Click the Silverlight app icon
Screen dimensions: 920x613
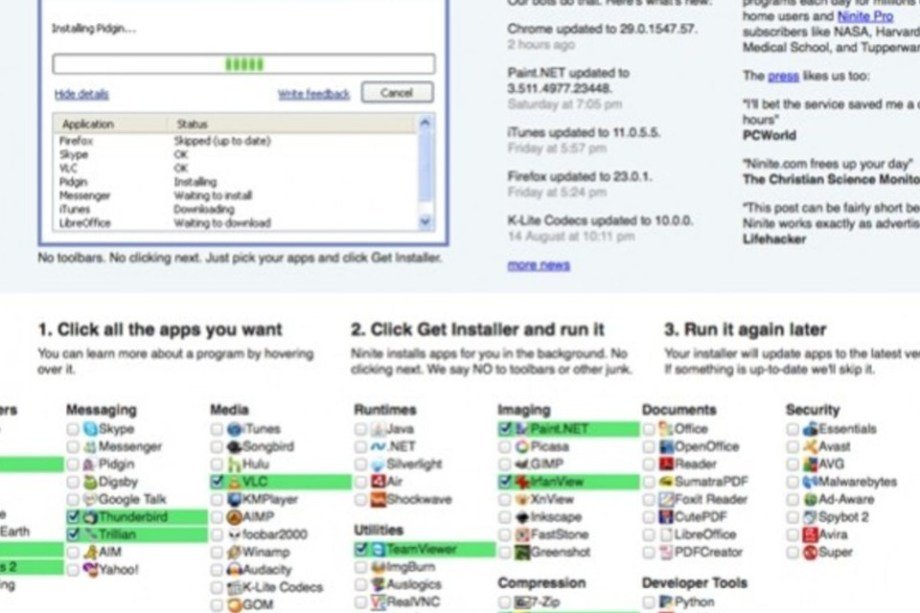[x=378, y=465]
